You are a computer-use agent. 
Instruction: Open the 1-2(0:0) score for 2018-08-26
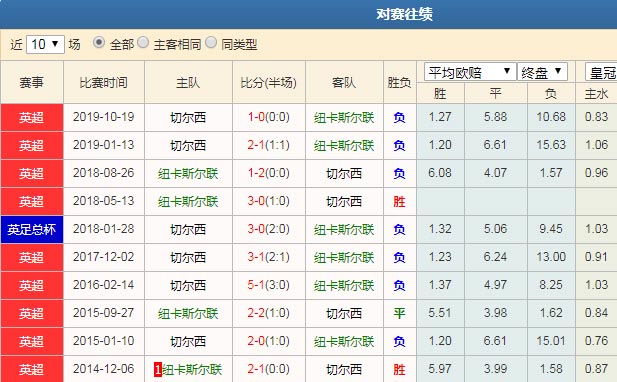[269, 173]
